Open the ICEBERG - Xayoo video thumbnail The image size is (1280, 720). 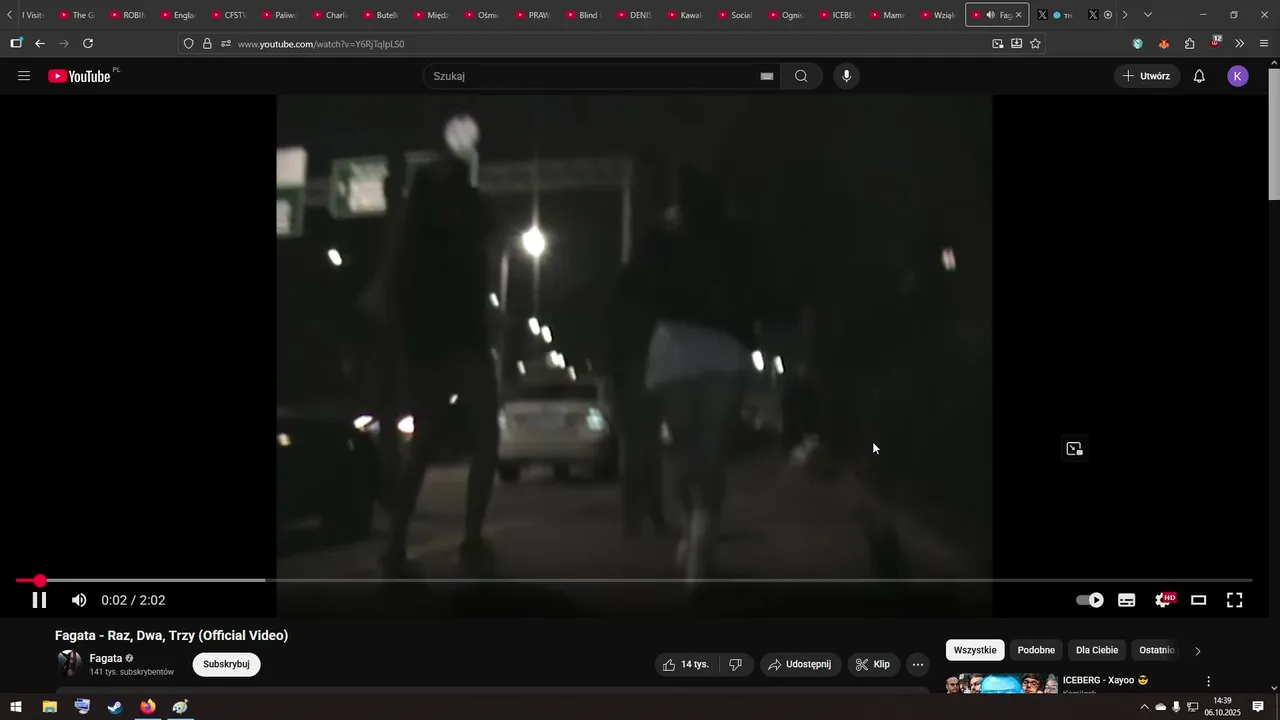1002,684
